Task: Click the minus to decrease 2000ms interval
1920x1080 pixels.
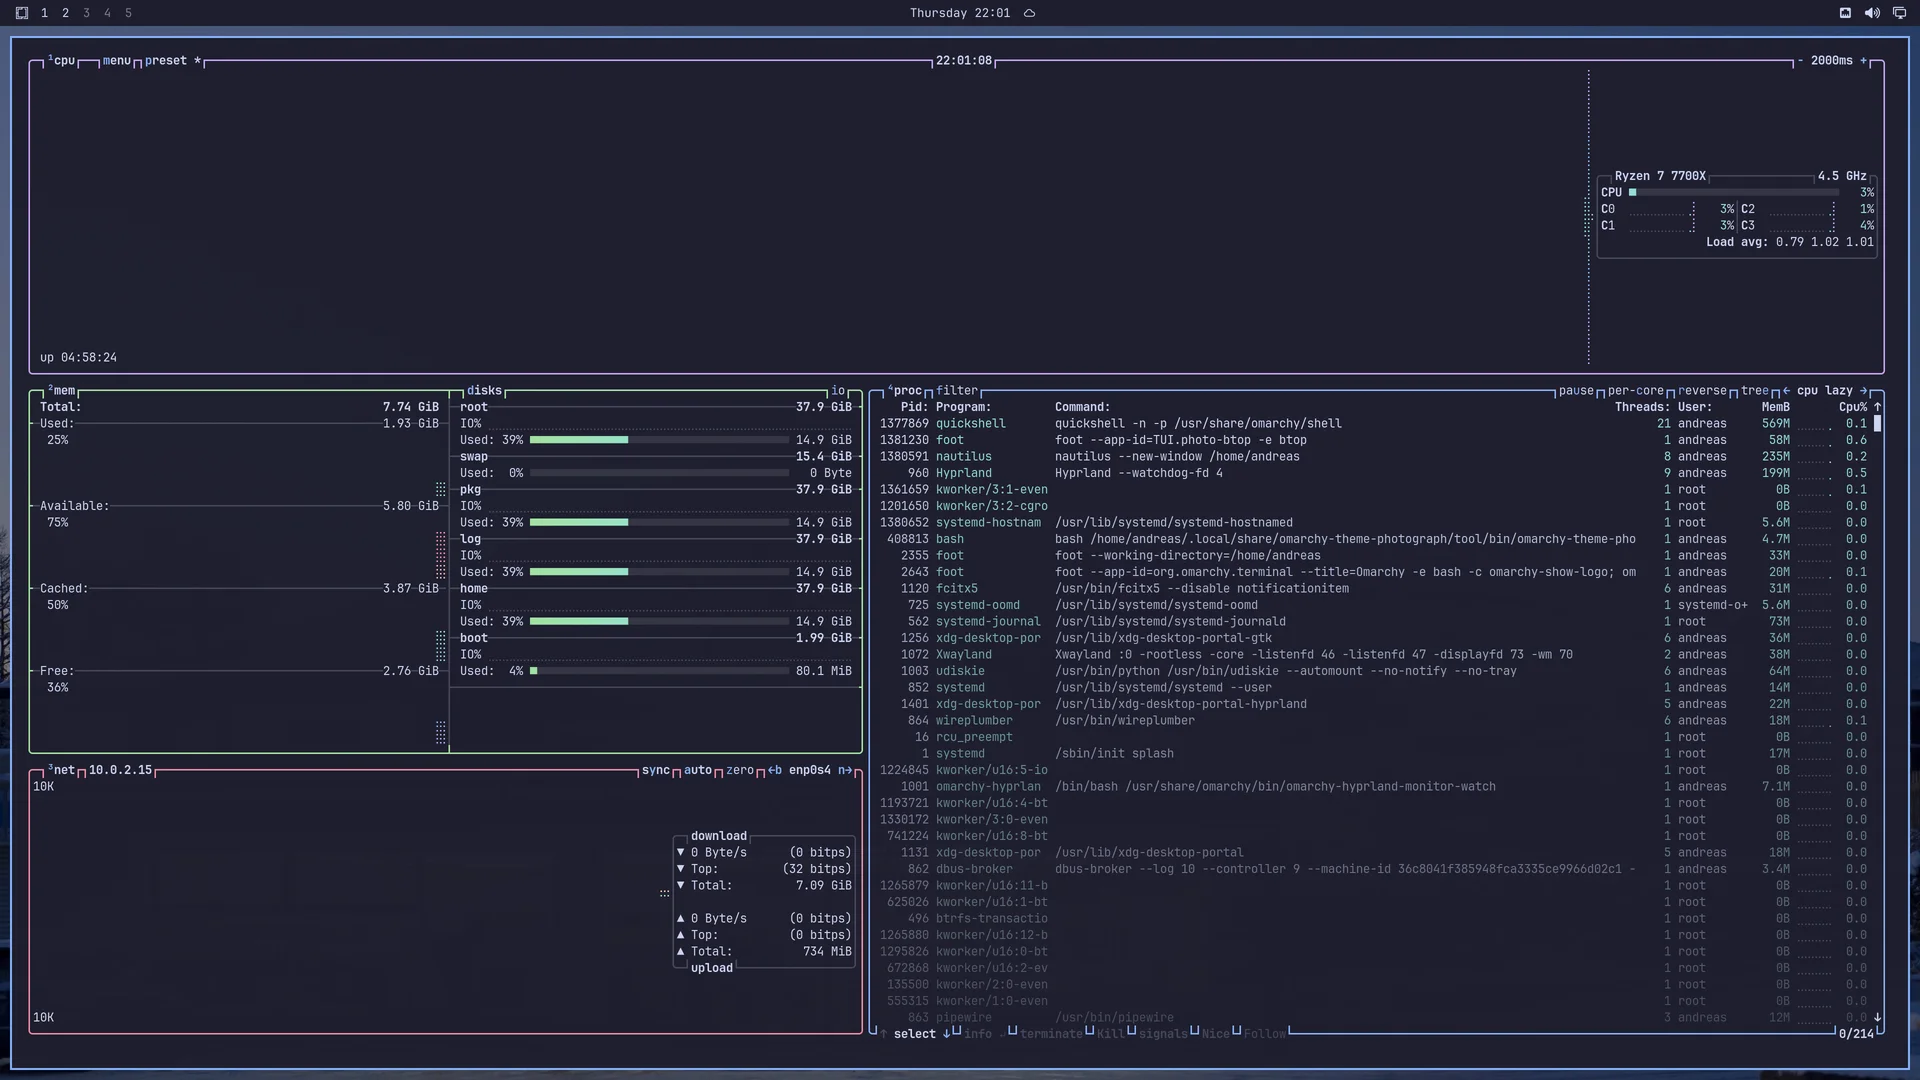Action: [x=1800, y=61]
